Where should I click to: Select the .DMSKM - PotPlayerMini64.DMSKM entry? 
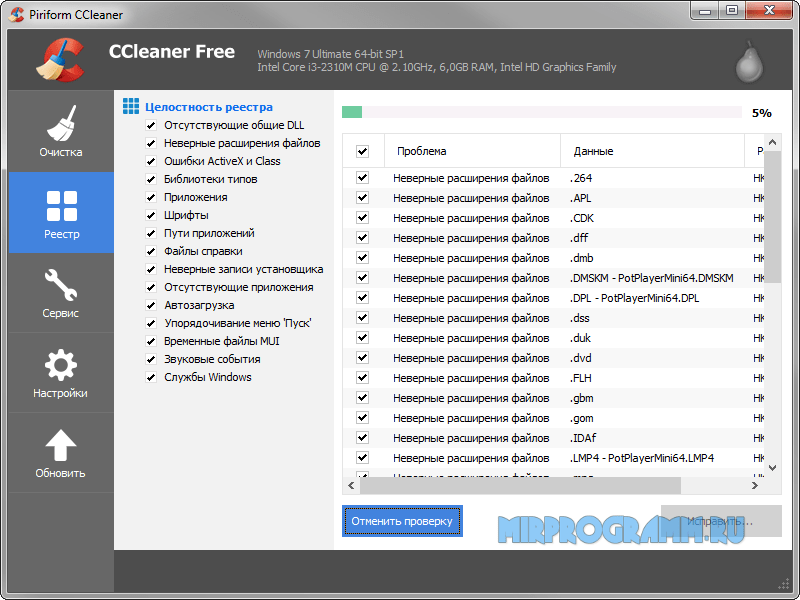(x=652, y=278)
